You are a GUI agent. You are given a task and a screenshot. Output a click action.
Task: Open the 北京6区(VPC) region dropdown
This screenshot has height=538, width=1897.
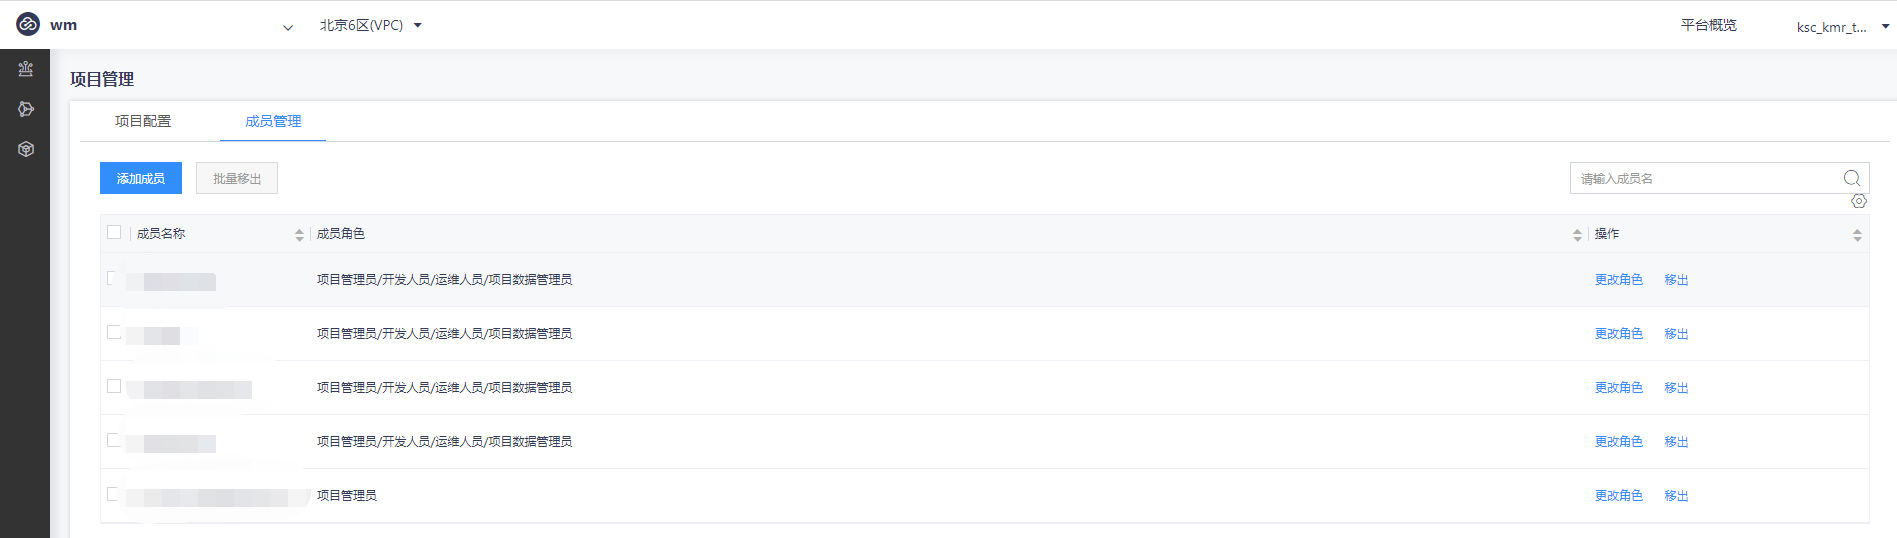coord(371,25)
